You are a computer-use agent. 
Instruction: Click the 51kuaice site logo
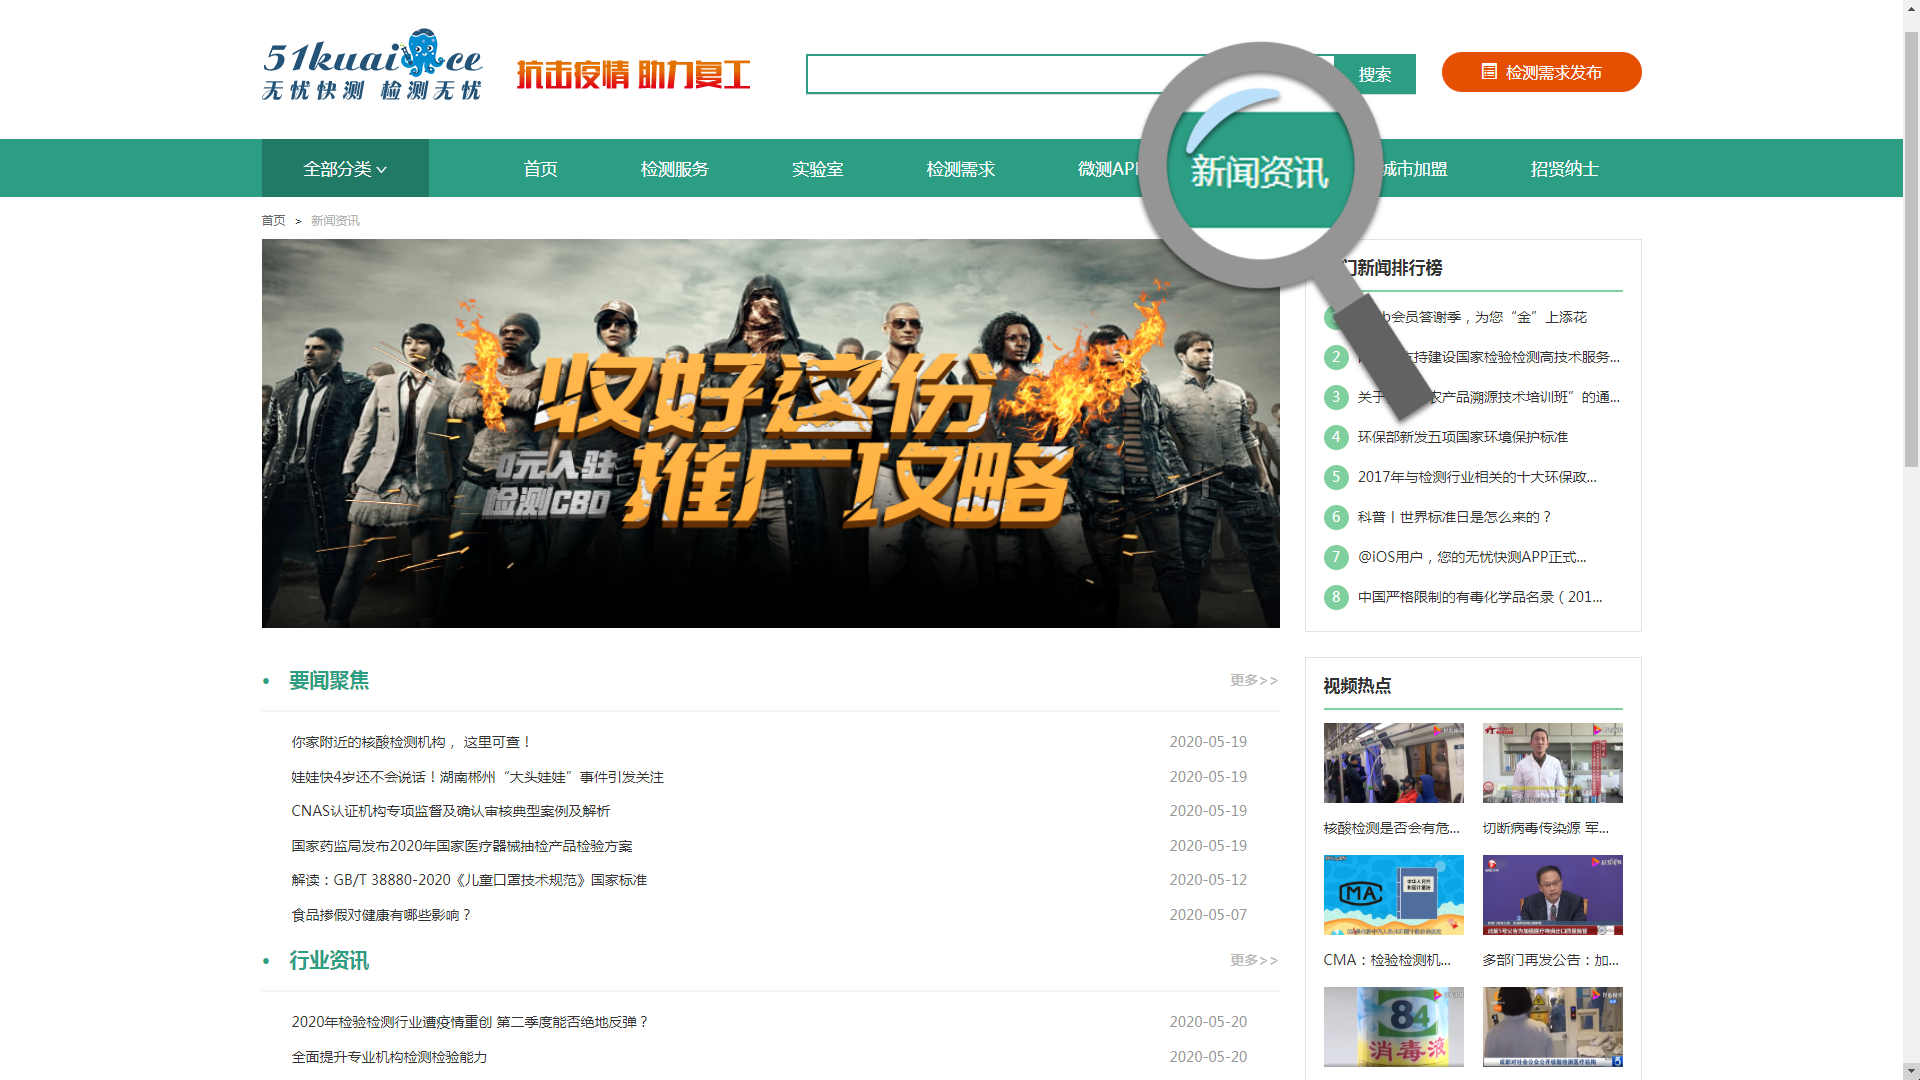[x=372, y=66]
